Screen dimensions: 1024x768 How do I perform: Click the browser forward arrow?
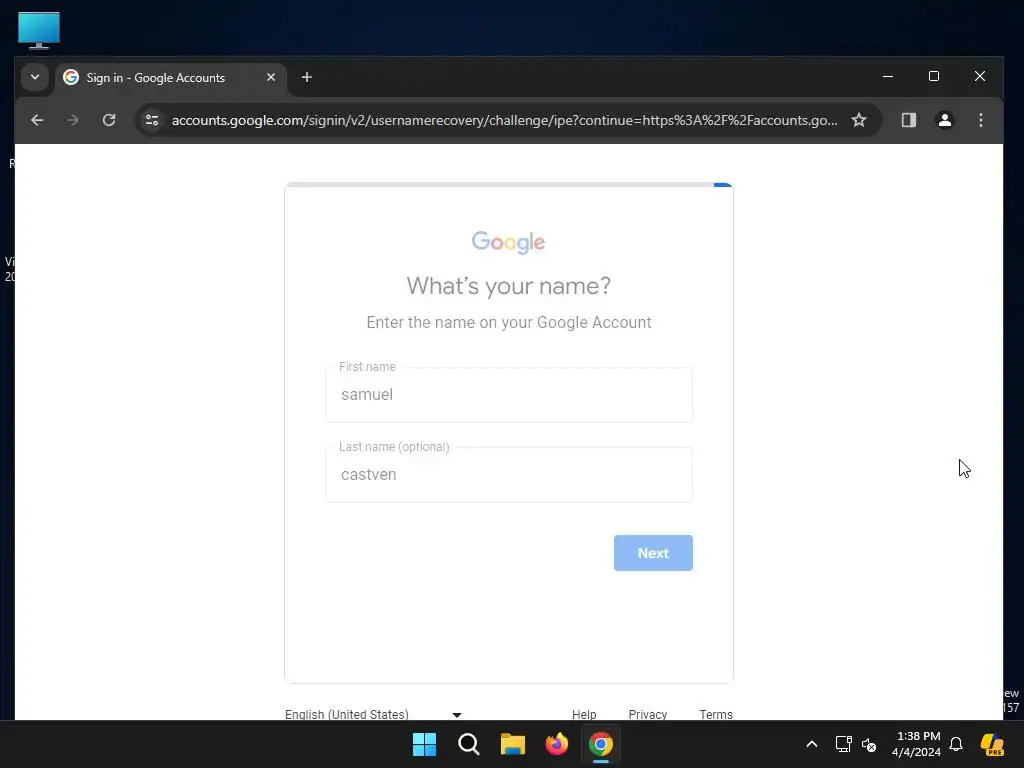tap(72, 120)
